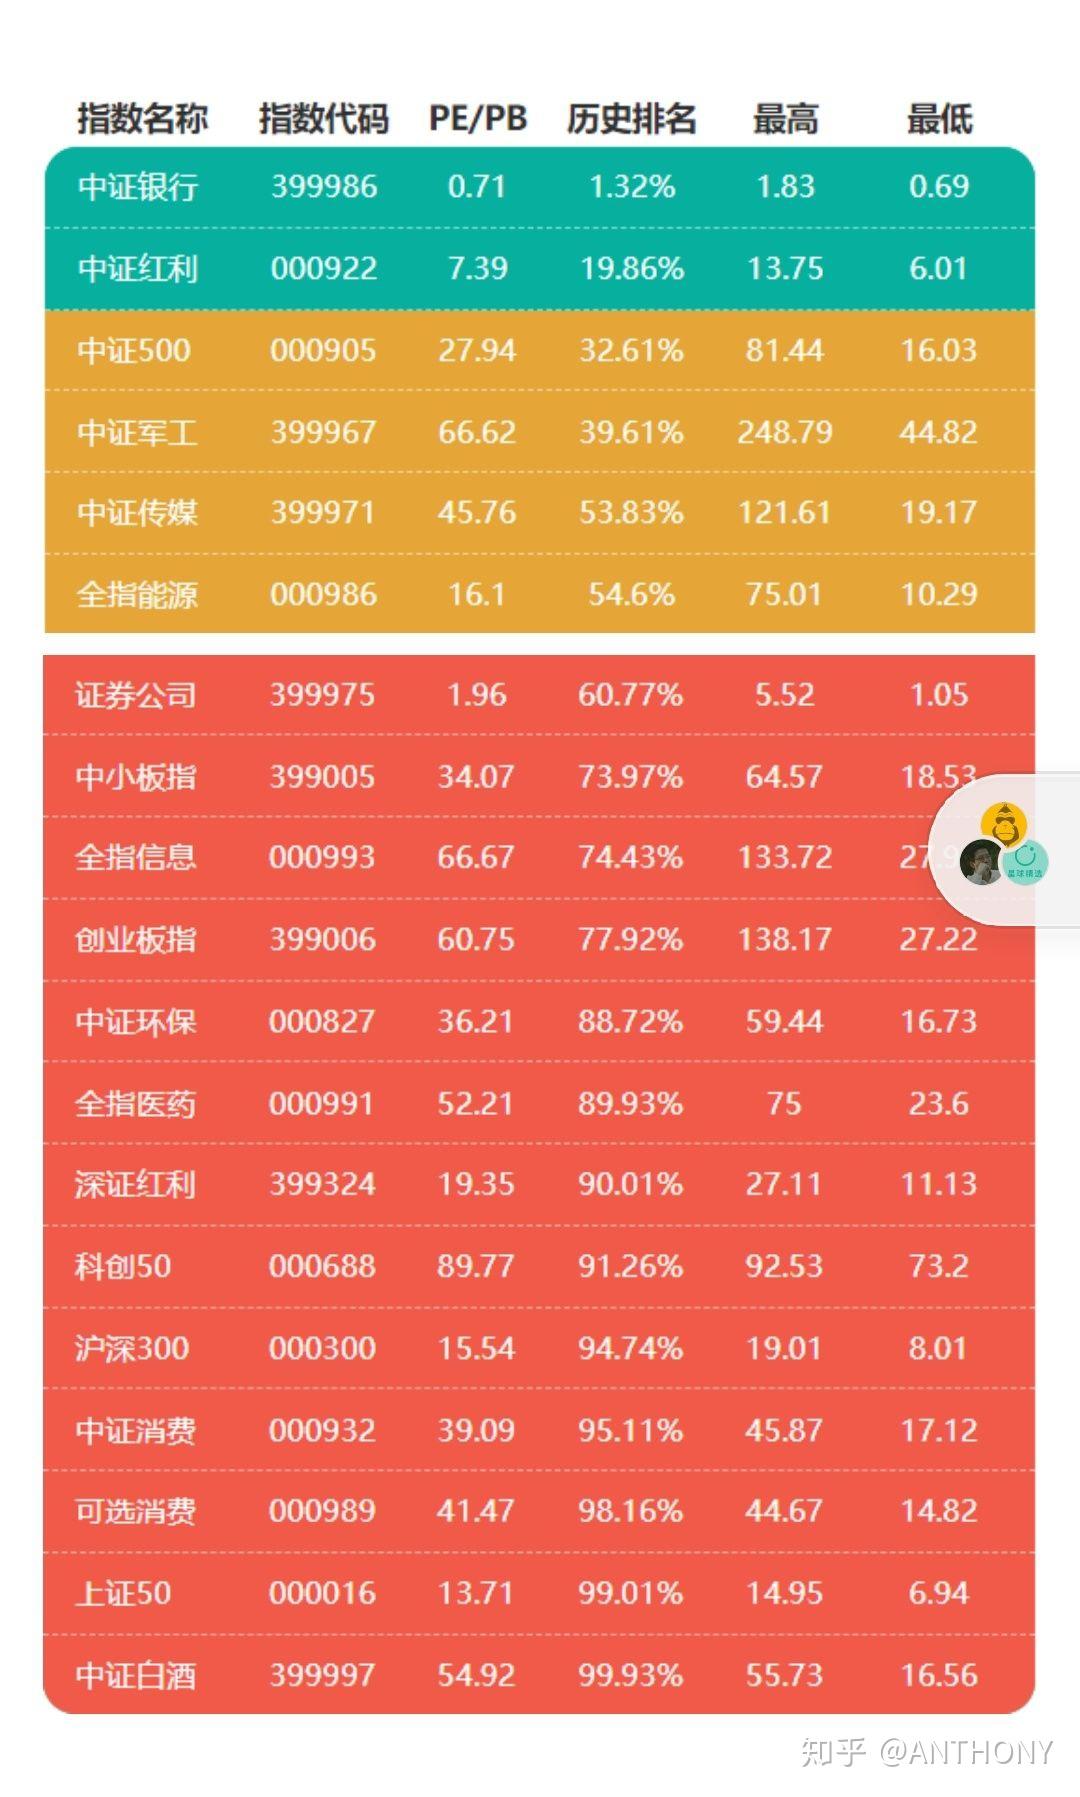This screenshot has width=1080, height=1797.
Task: Tap index code 000905
Action: pos(323,351)
